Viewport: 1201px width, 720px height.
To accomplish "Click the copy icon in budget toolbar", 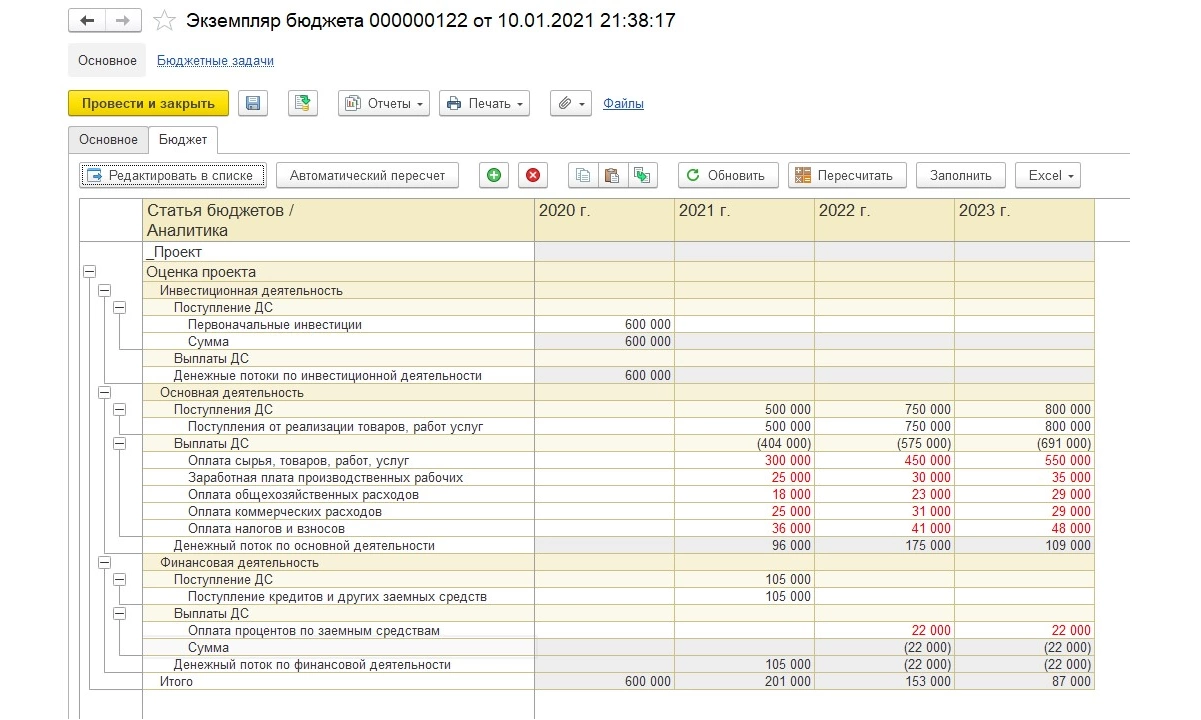I will click(583, 175).
